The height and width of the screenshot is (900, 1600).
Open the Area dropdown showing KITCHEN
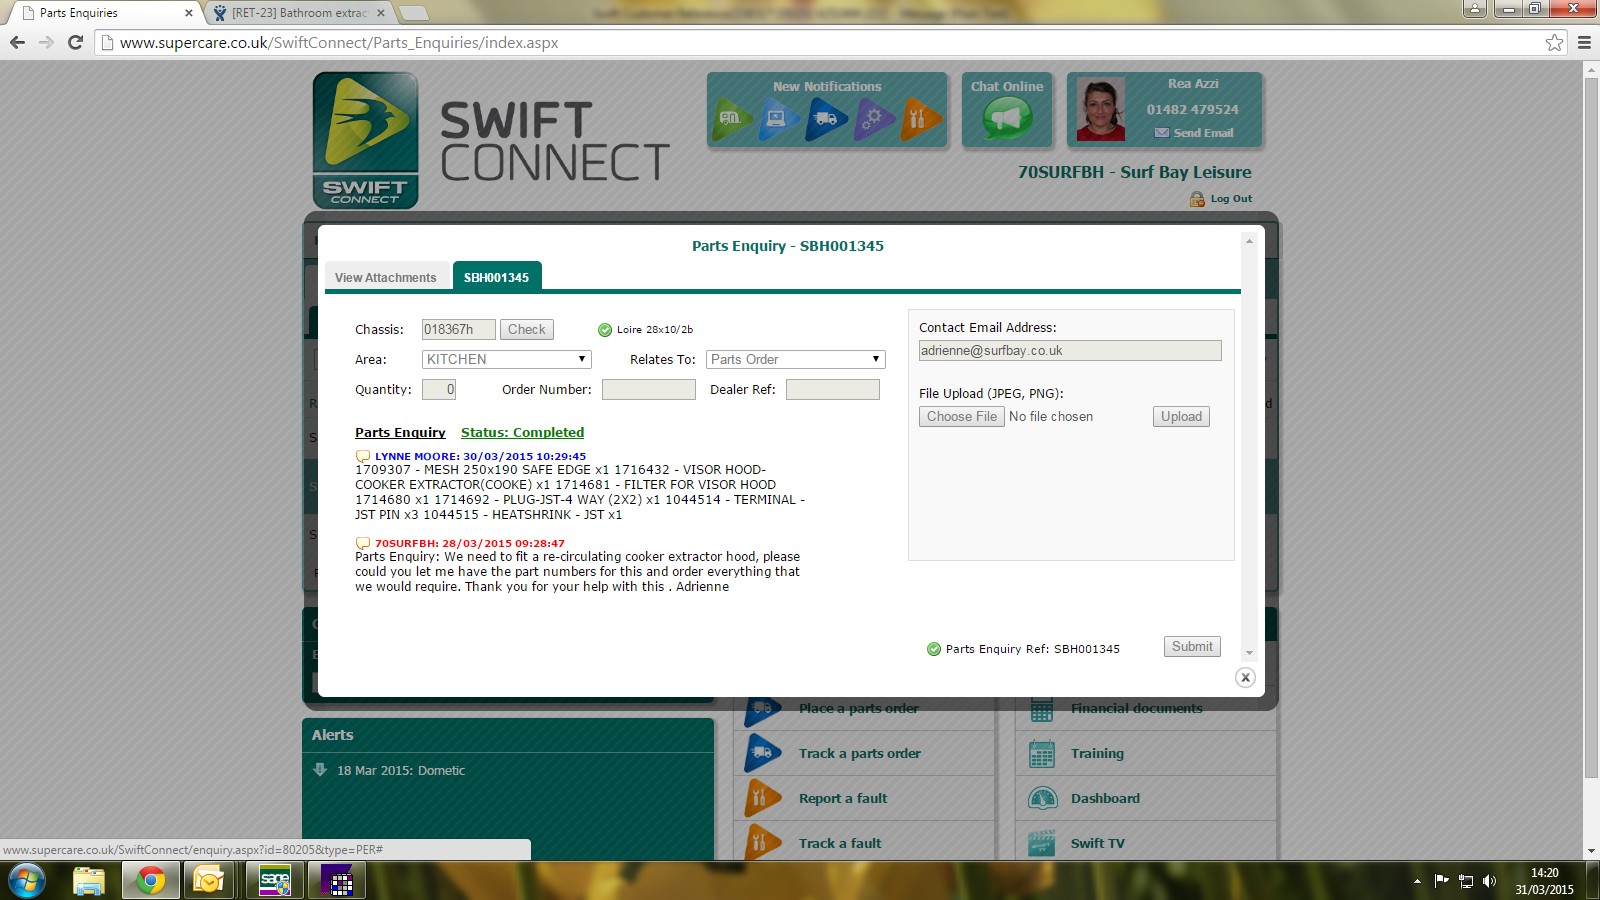point(506,359)
